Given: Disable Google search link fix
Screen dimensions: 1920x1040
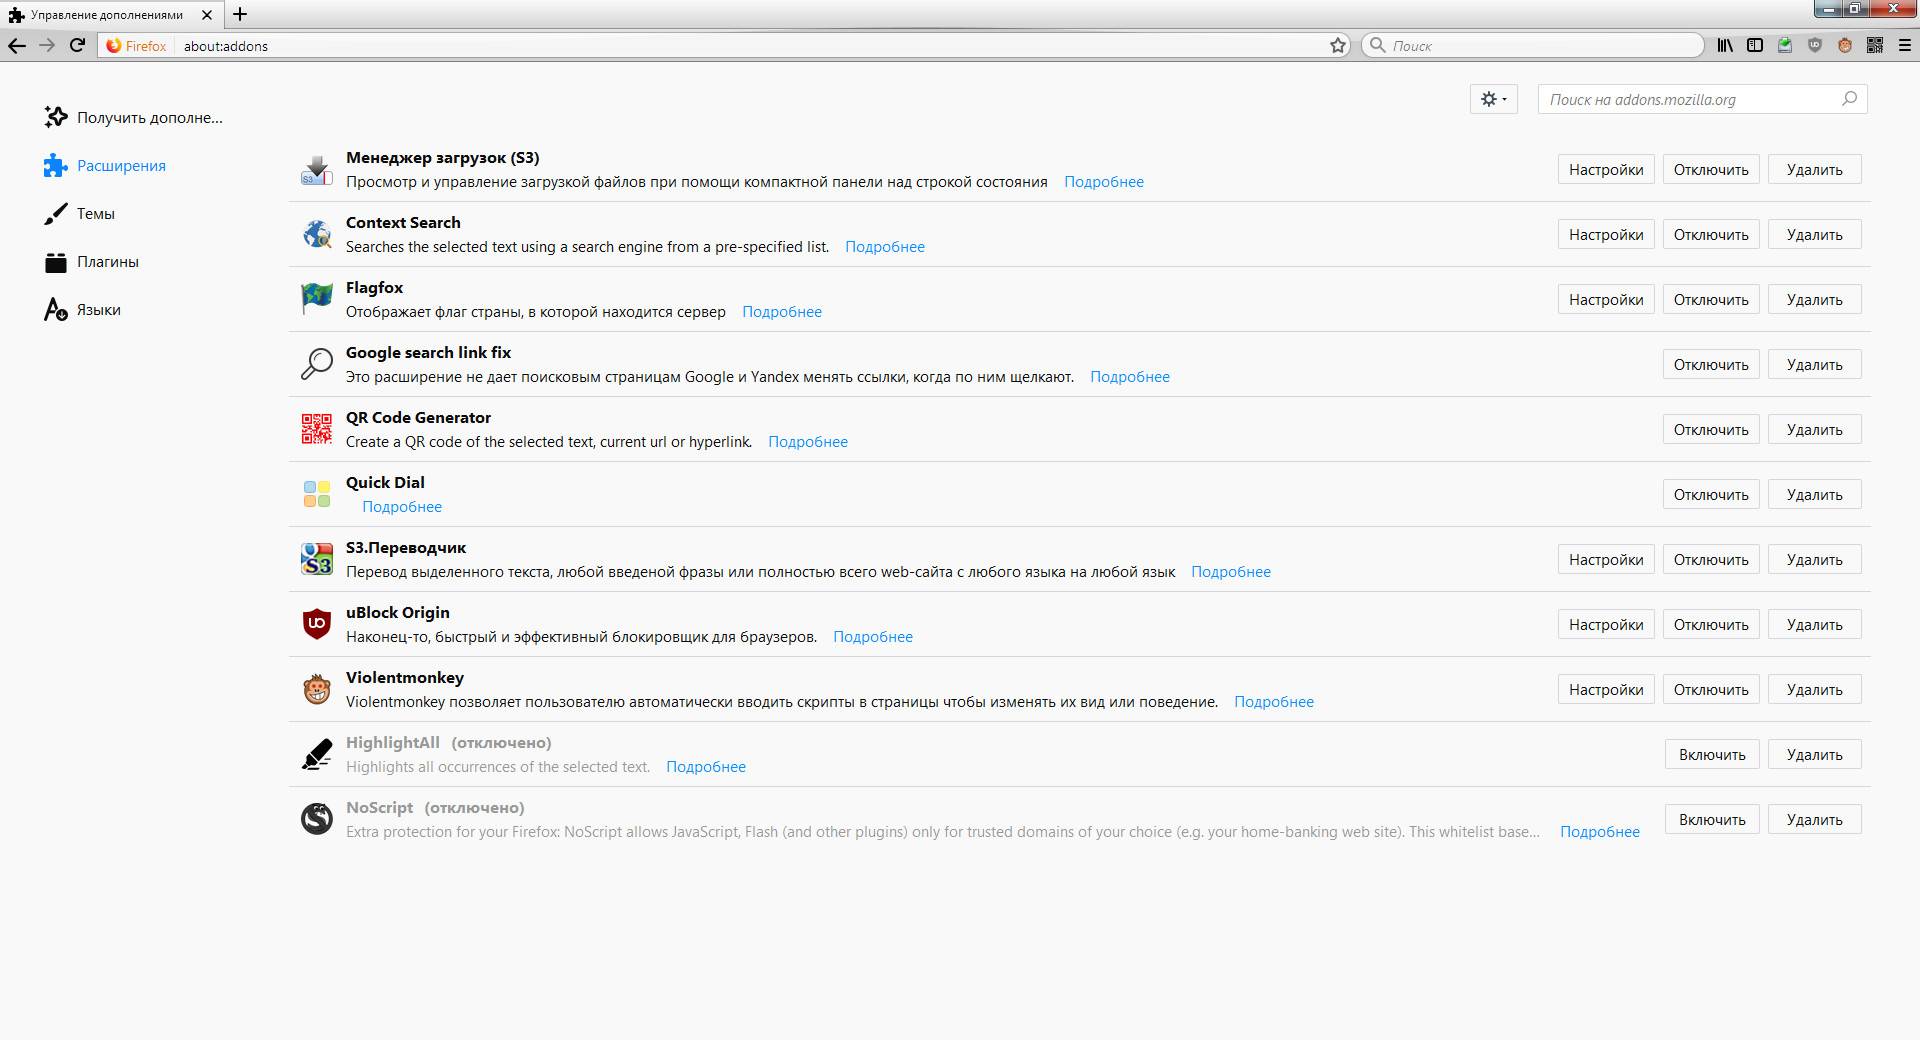Looking at the screenshot, I should coord(1711,364).
